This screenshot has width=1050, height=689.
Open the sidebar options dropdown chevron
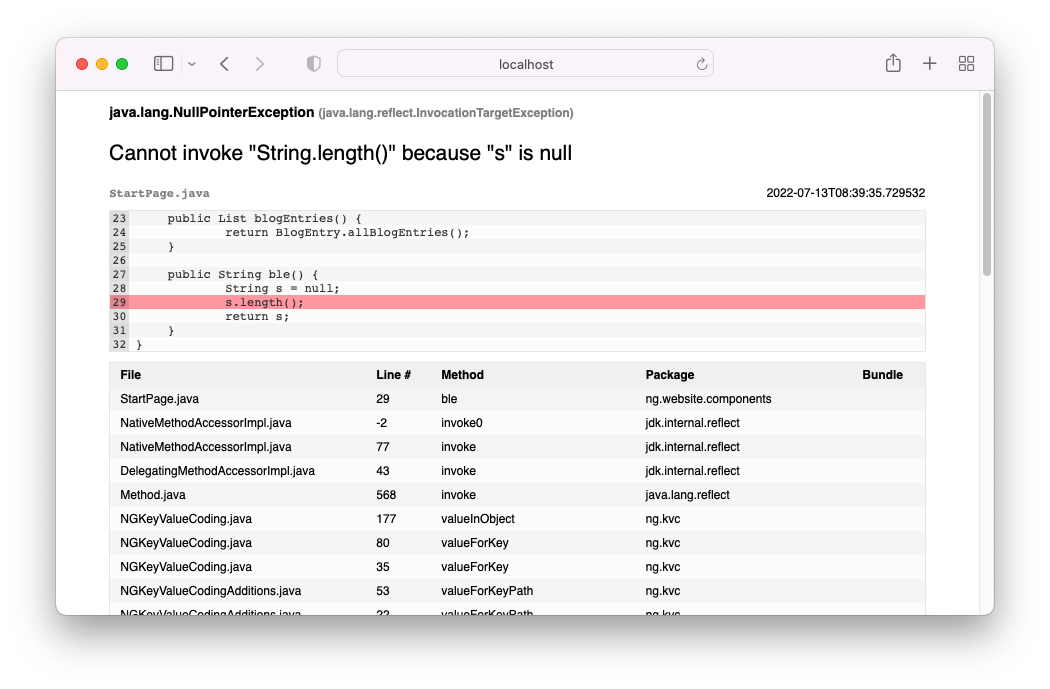pos(192,64)
